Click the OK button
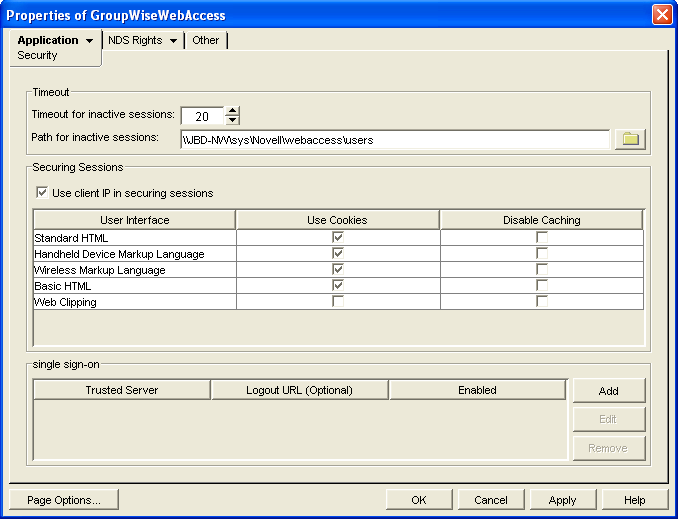 click(x=418, y=500)
